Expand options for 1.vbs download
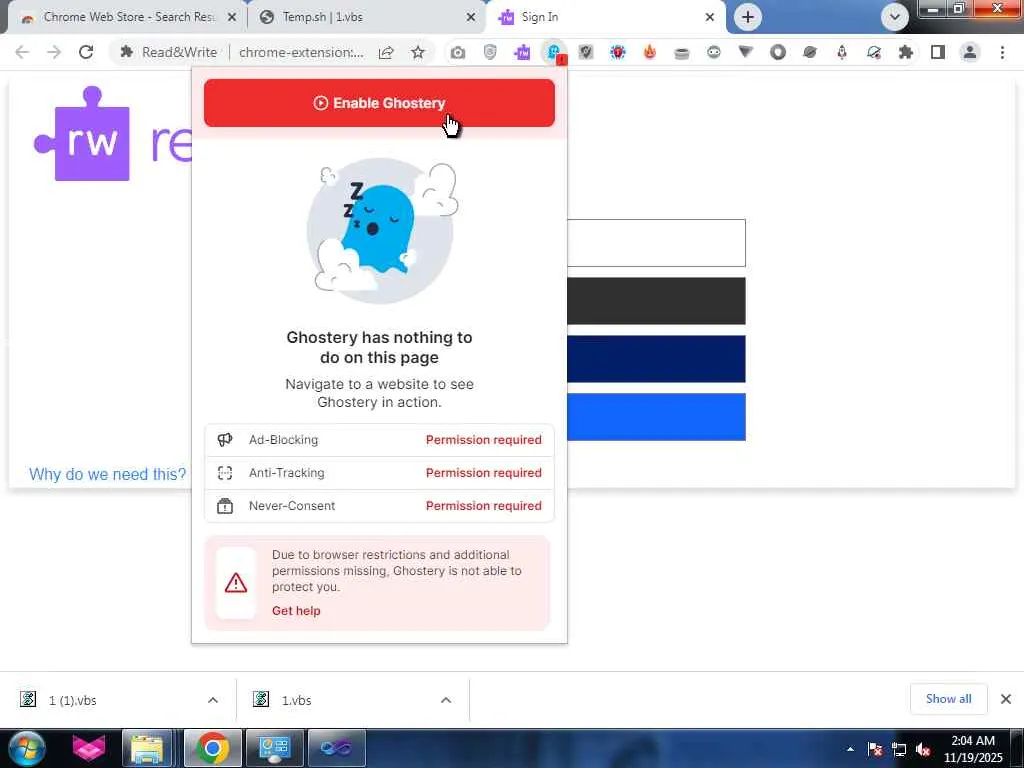Image resolution: width=1024 pixels, height=768 pixels. 446,700
